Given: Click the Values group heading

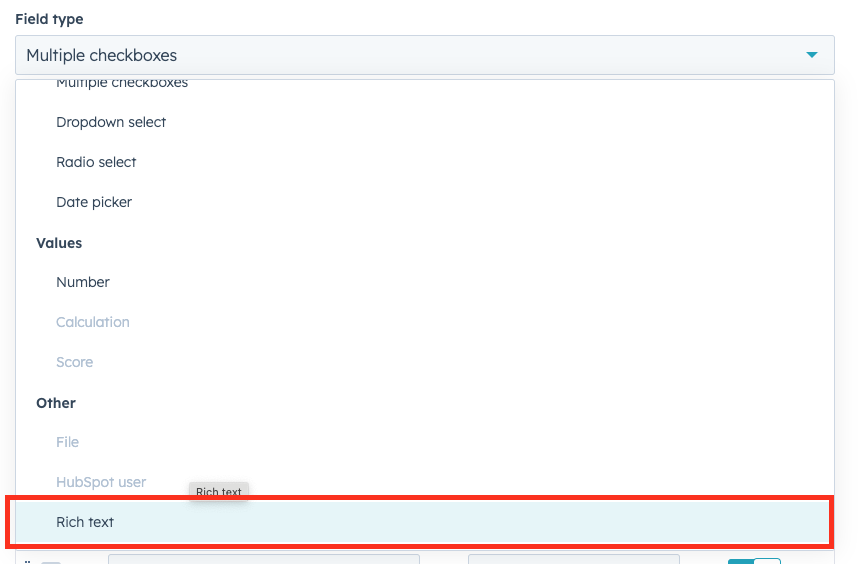Looking at the screenshot, I should pyautogui.click(x=59, y=243).
